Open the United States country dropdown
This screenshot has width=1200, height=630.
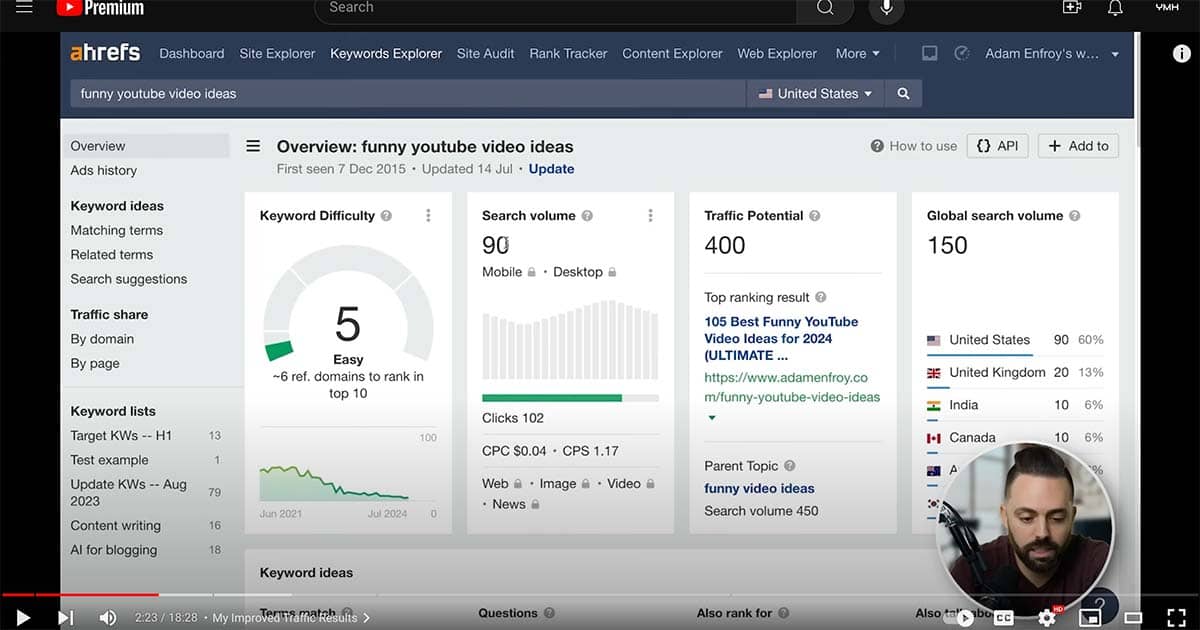click(815, 93)
